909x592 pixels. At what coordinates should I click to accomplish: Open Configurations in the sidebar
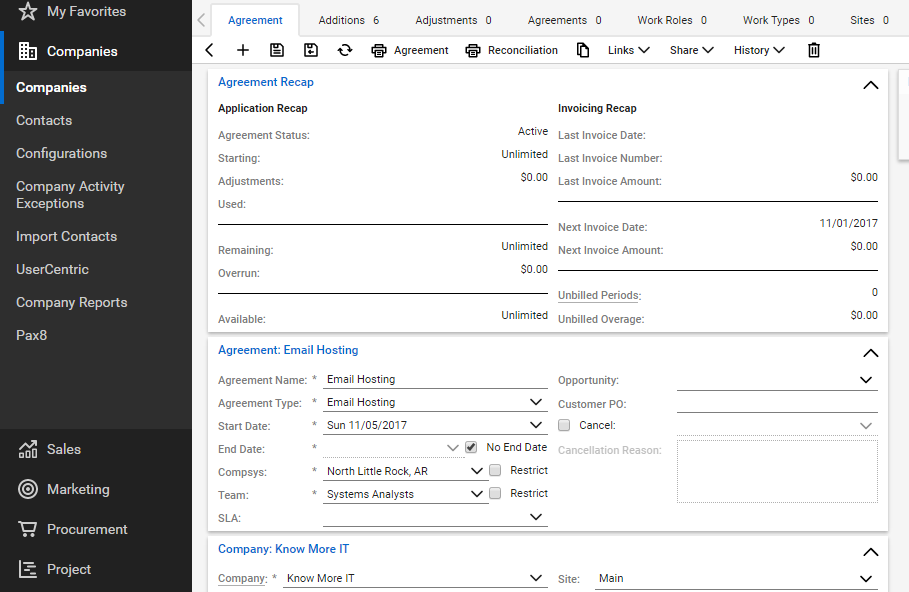tap(61, 154)
